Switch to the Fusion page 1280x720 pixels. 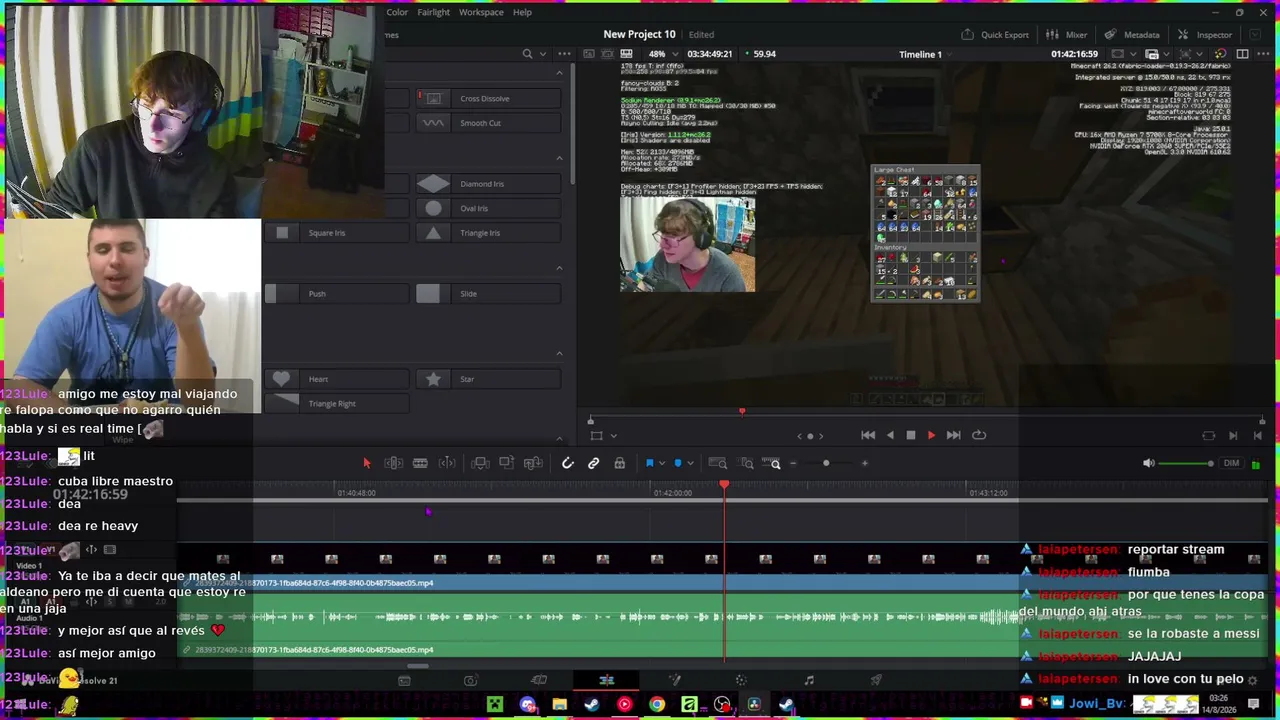674,680
